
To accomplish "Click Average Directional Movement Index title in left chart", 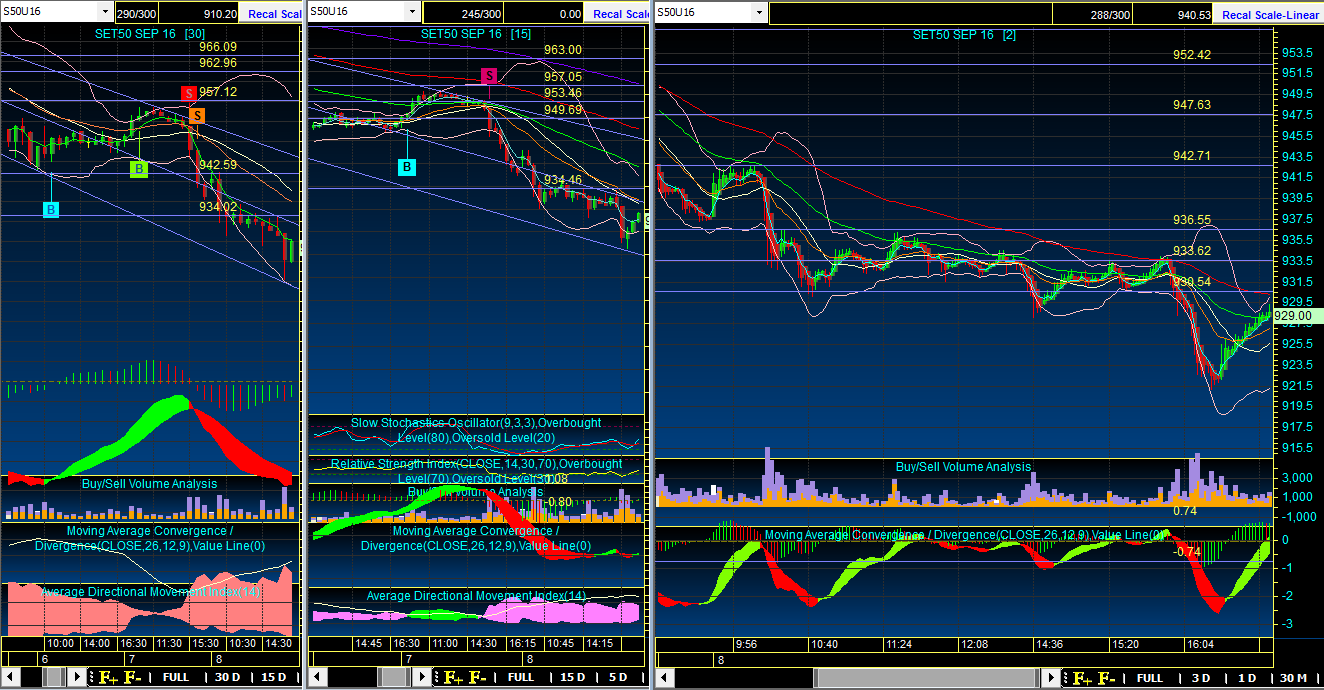I will (151, 592).
